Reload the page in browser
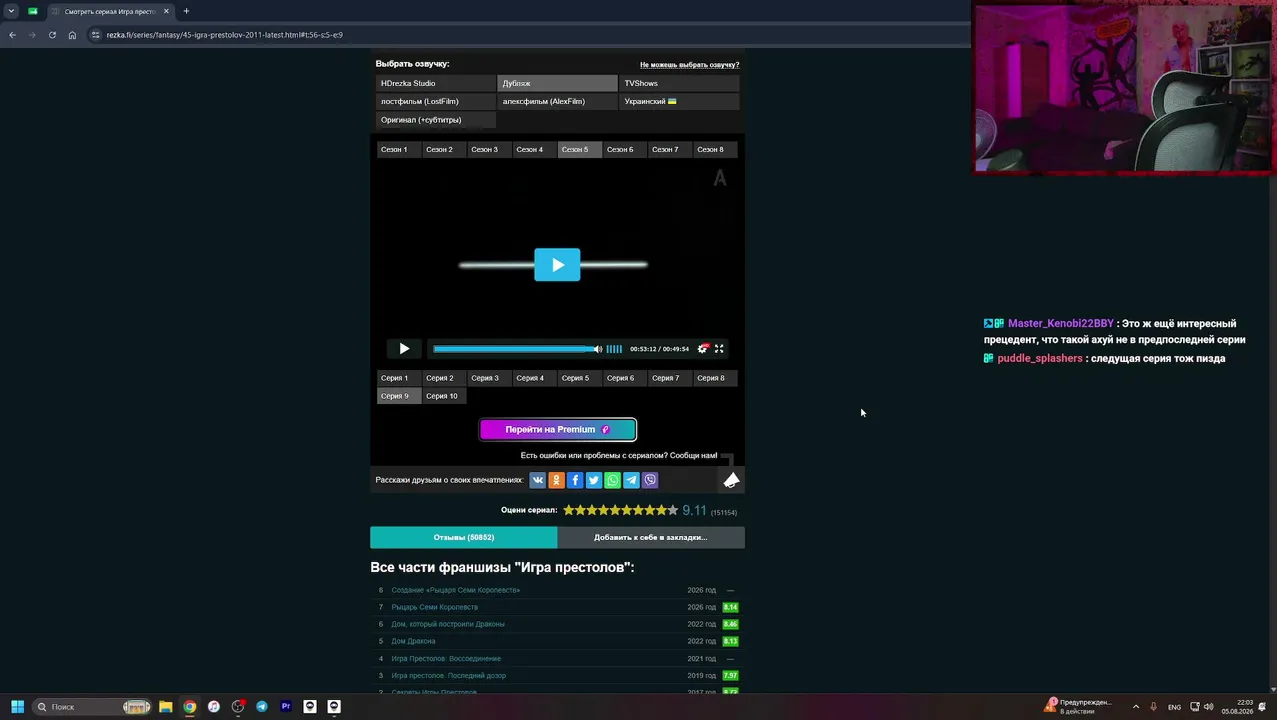This screenshot has height=720, width=1277. tap(52, 35)
